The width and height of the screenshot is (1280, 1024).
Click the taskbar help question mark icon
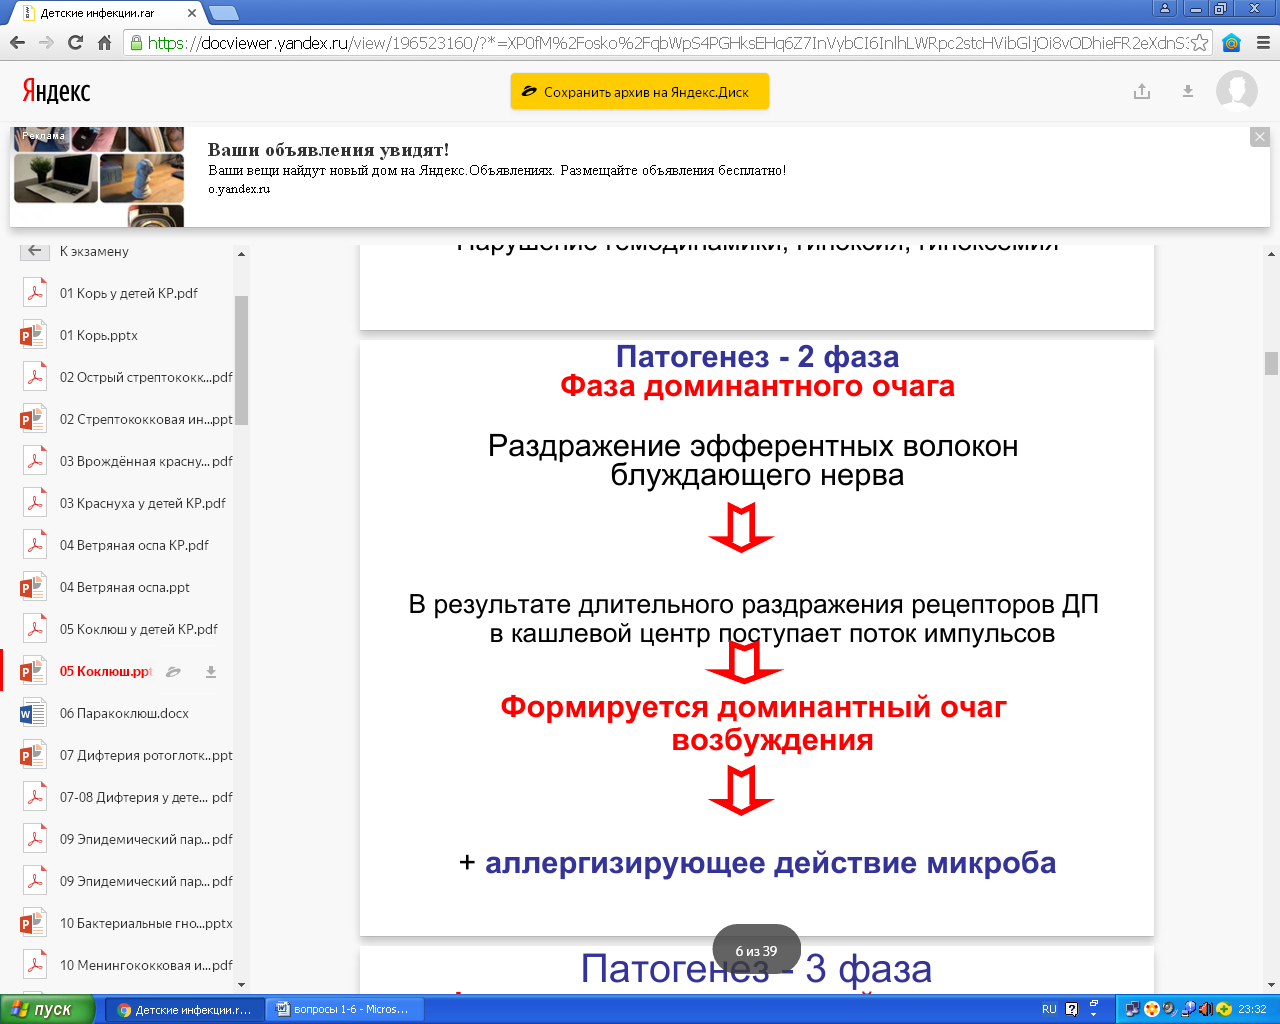(x=1072, y=1009)
